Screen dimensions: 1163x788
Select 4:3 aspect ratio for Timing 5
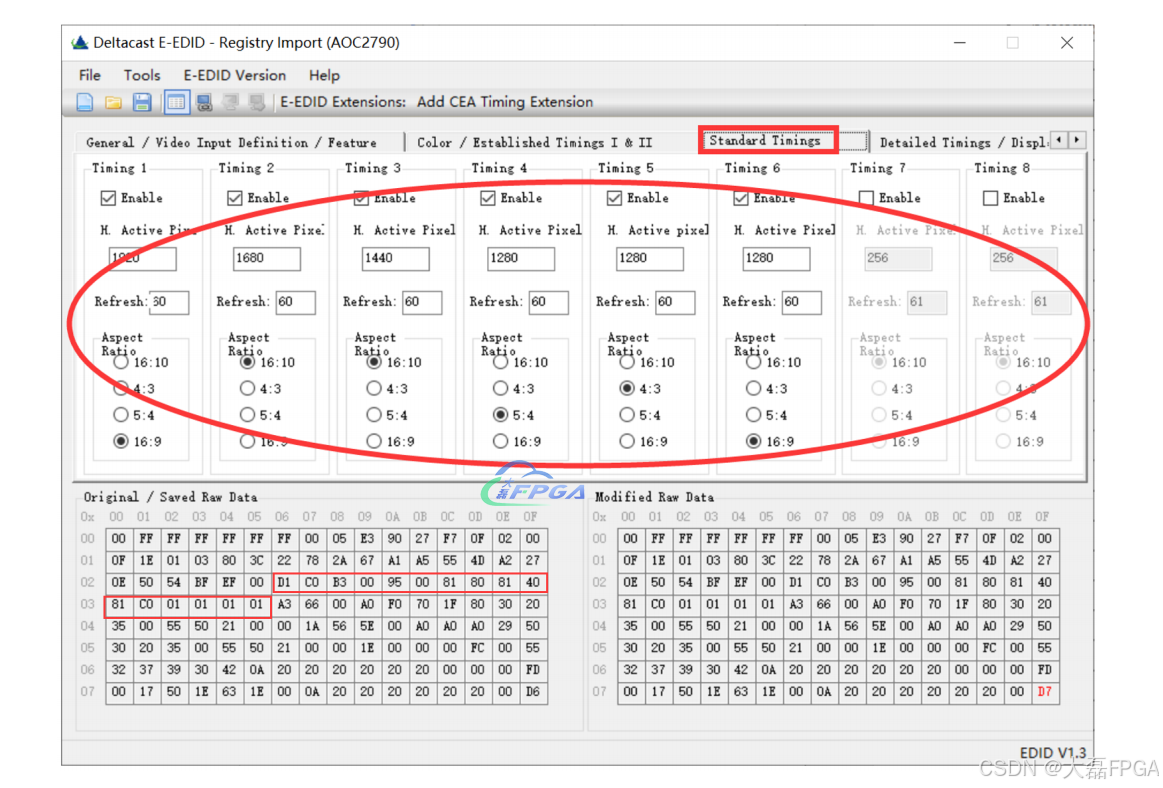[x=627, y=389]
